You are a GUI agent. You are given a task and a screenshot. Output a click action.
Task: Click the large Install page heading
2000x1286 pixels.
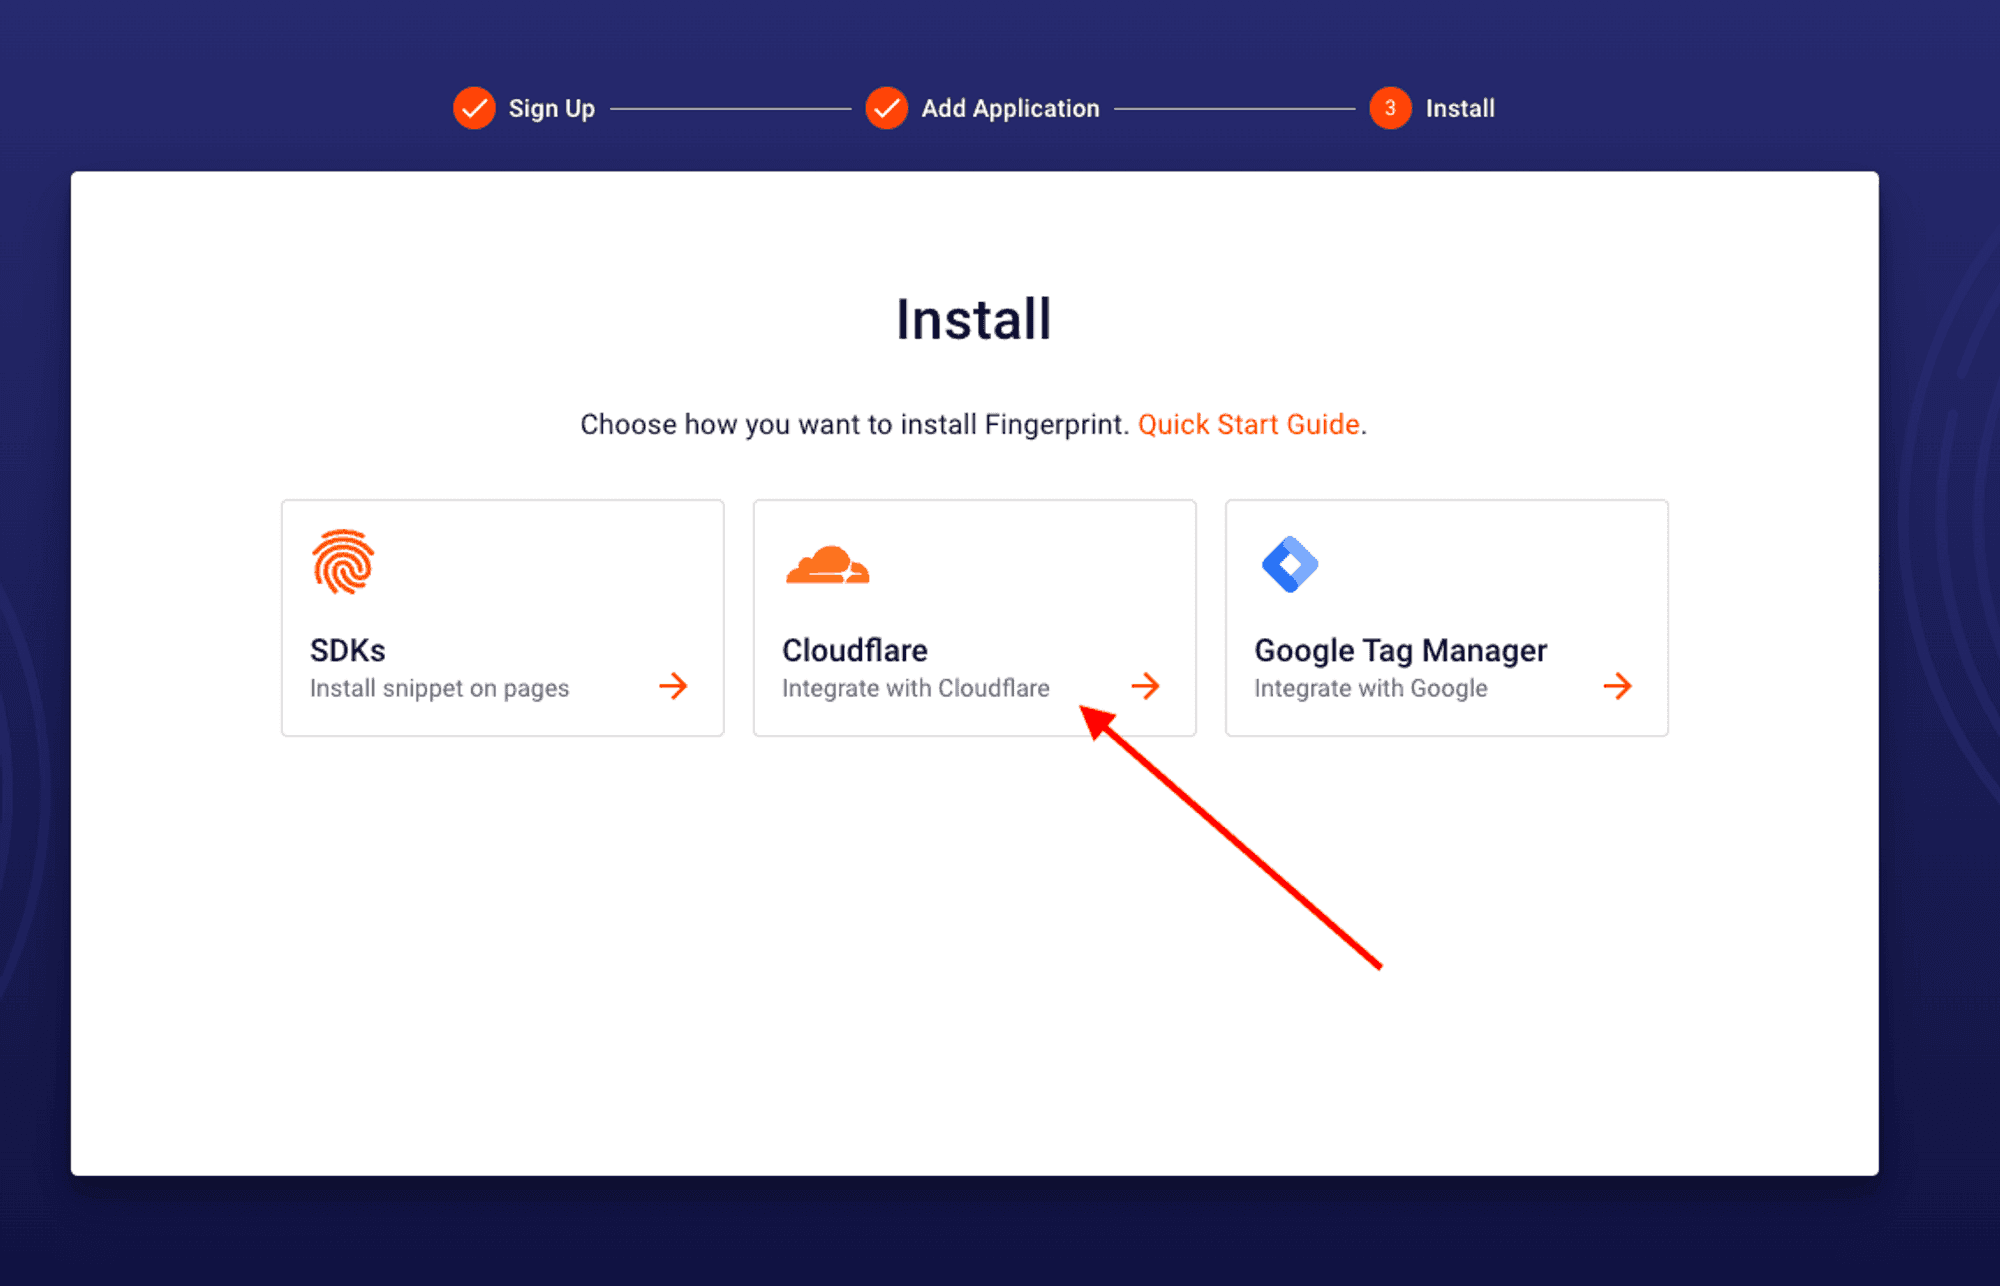974,319
